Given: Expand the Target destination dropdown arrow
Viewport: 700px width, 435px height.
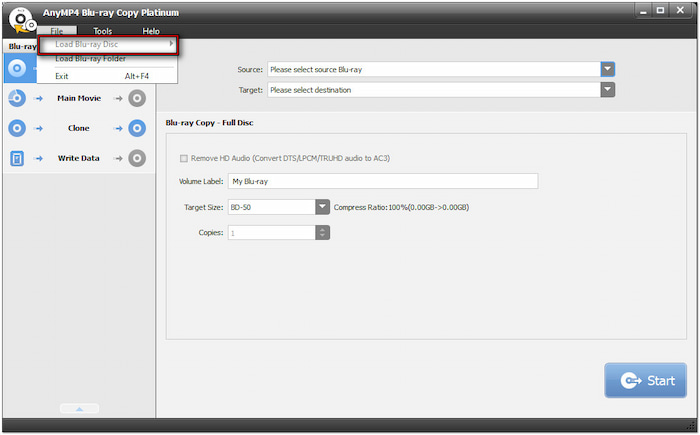Looking at the screenshot, I should coord(607,90).
